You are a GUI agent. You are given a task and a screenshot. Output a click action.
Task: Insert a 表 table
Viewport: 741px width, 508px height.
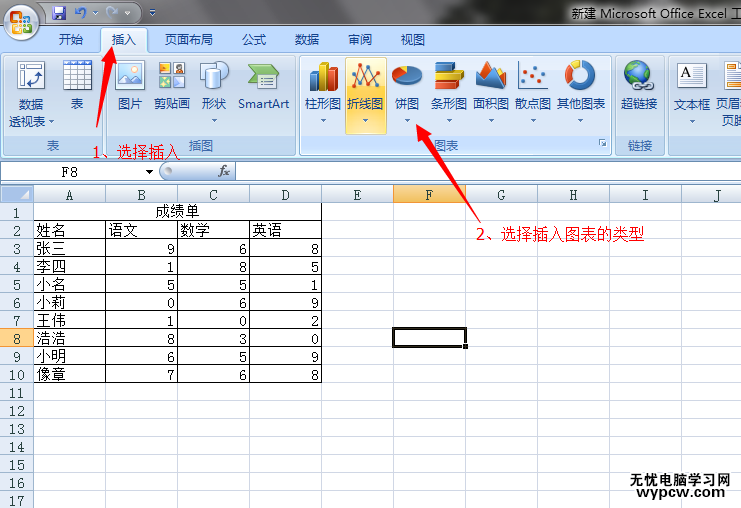(x=77, y=85)
